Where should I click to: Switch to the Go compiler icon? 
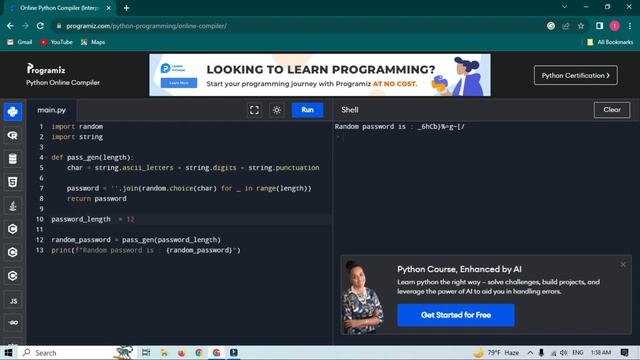point(13,322)
